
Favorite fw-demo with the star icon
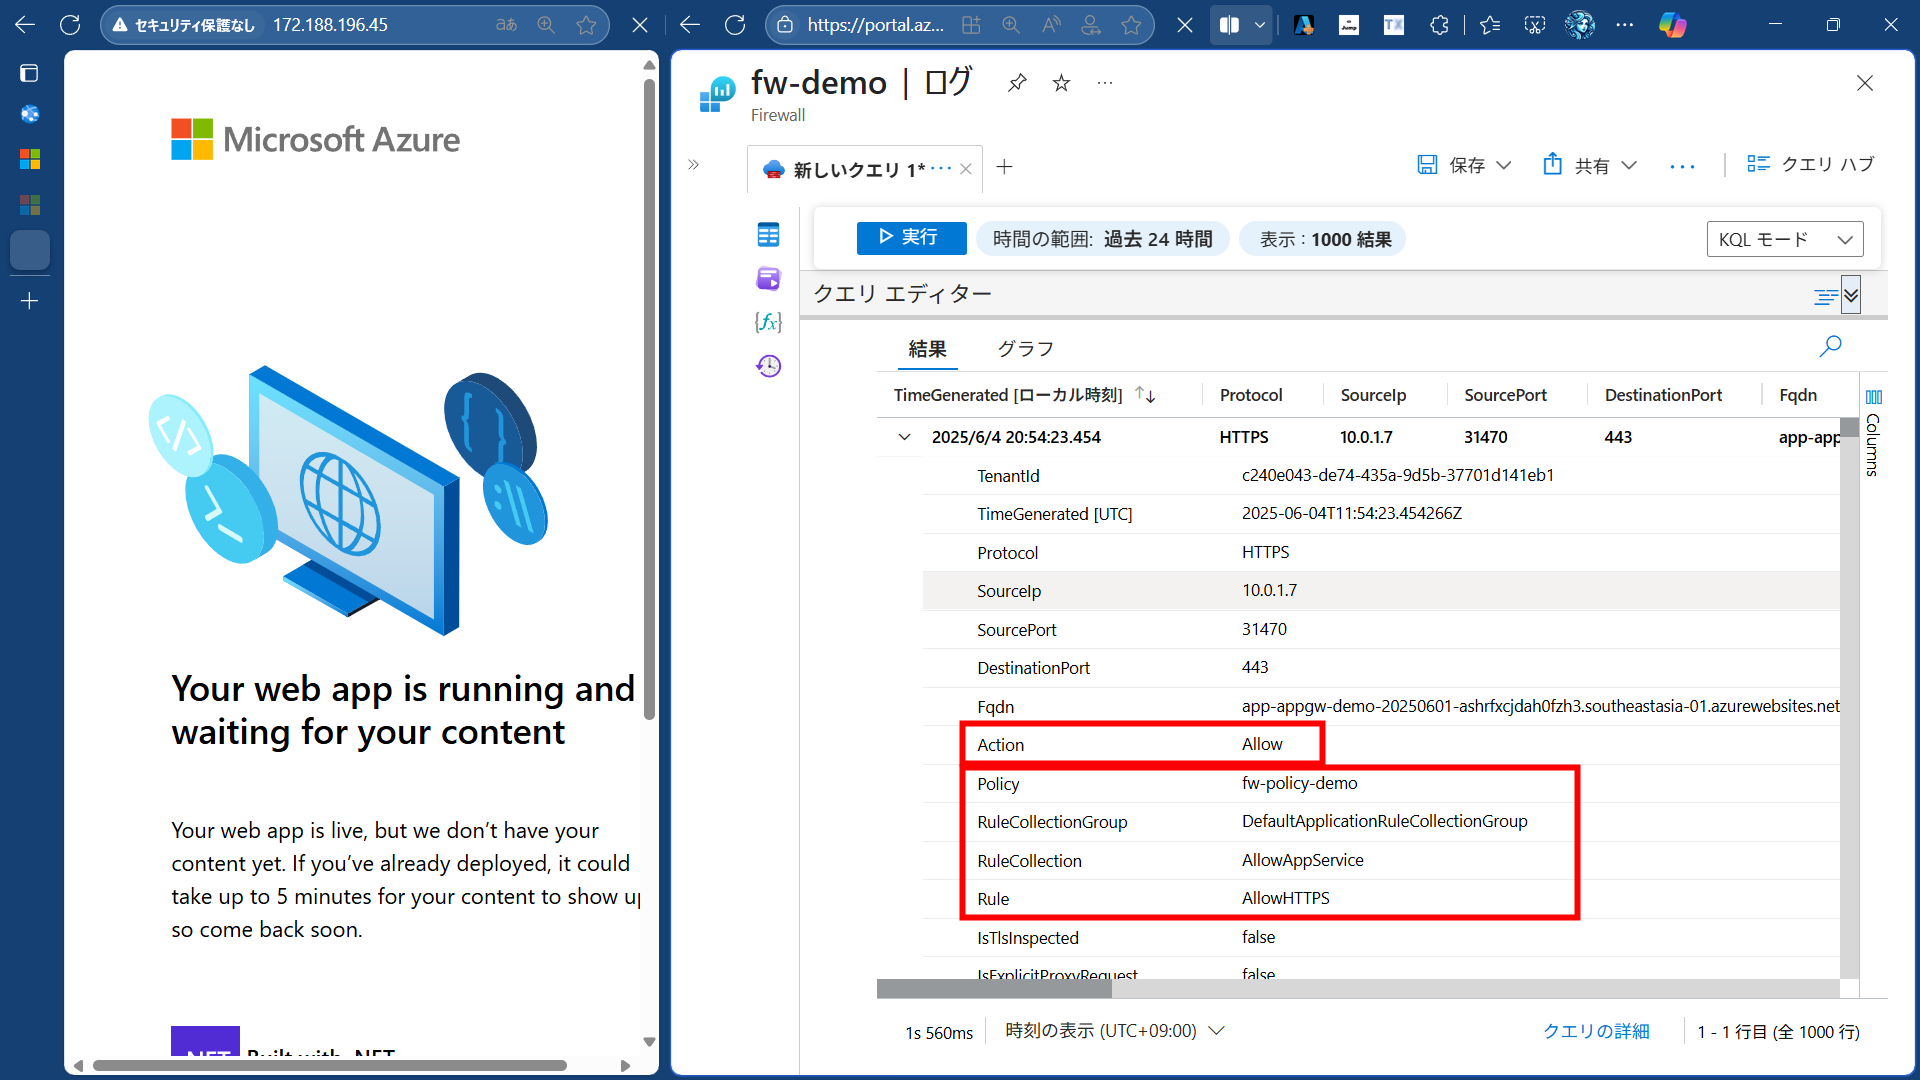[x=1061, y=83]
